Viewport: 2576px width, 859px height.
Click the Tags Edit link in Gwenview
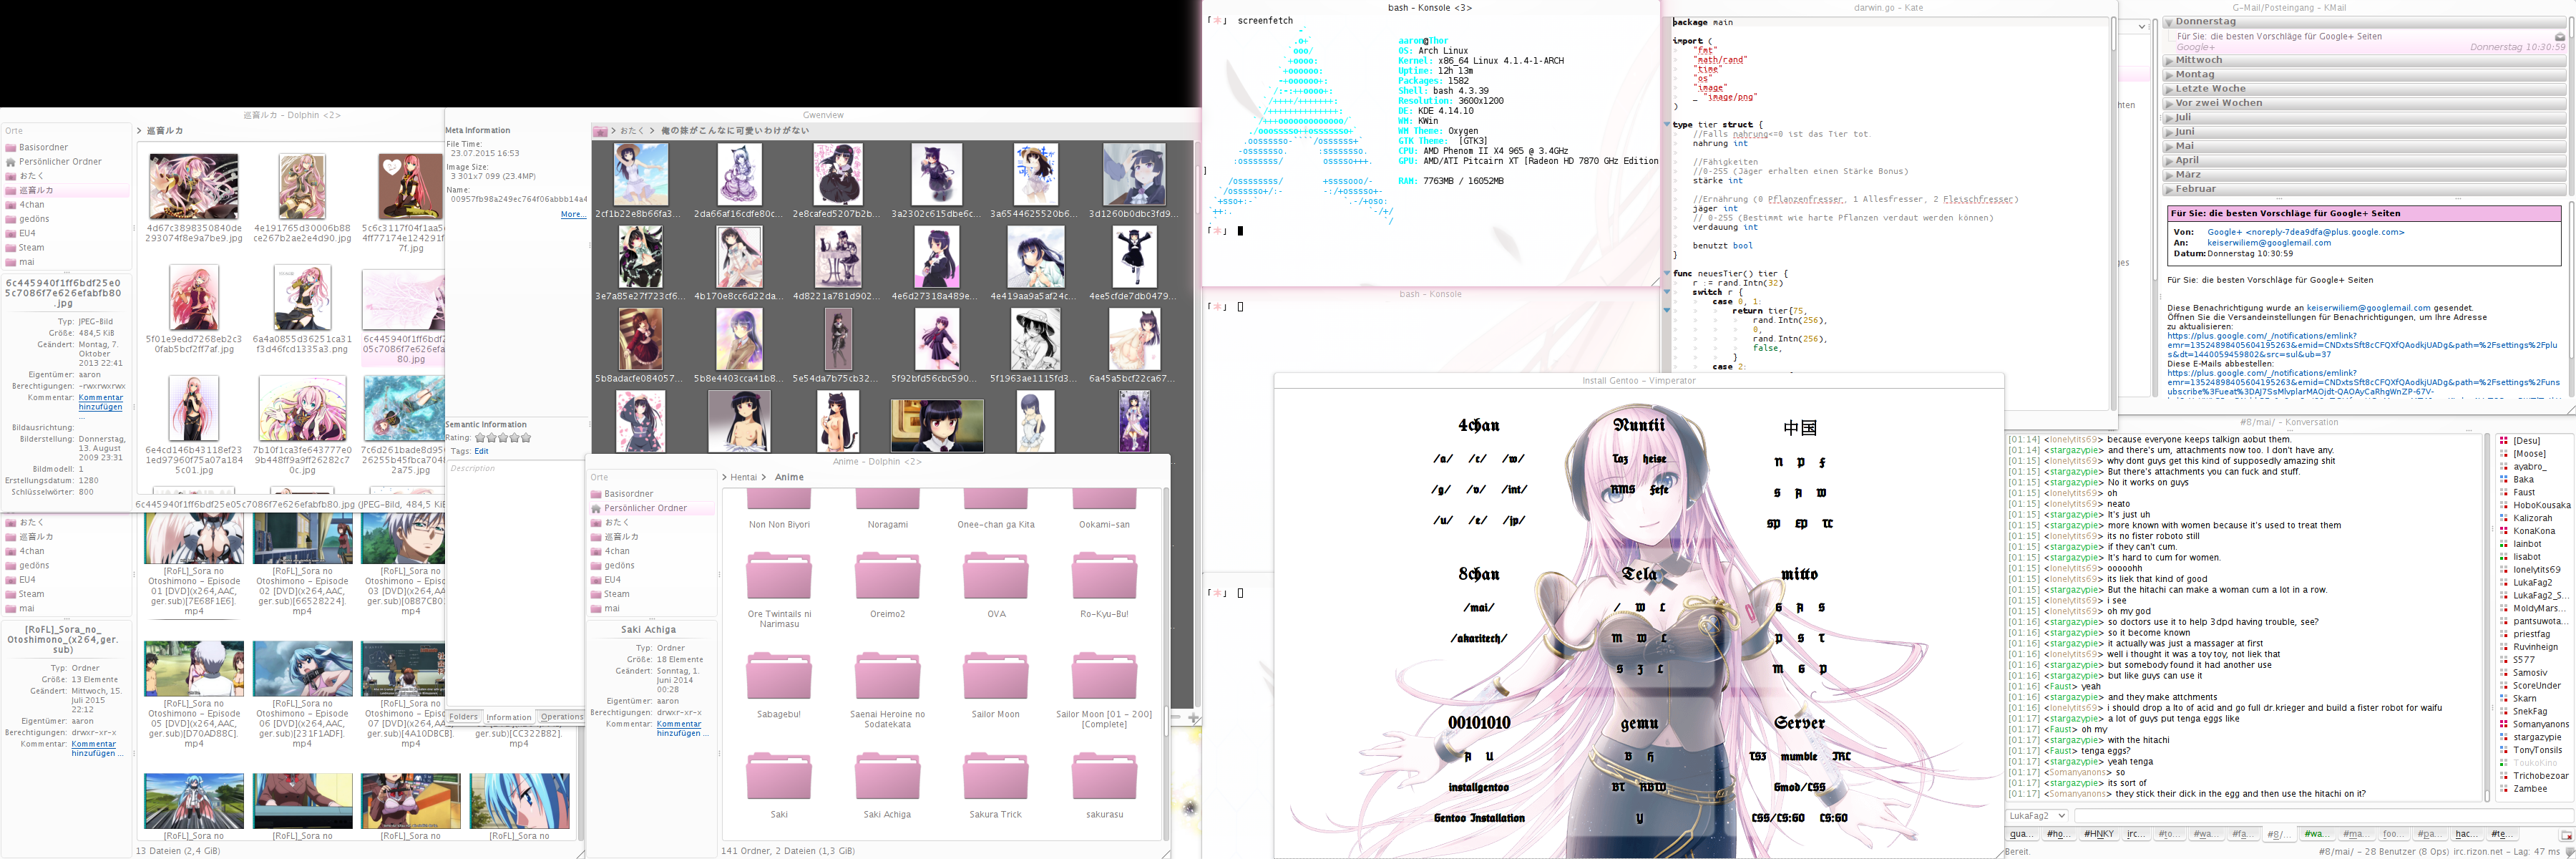[481, 452]
